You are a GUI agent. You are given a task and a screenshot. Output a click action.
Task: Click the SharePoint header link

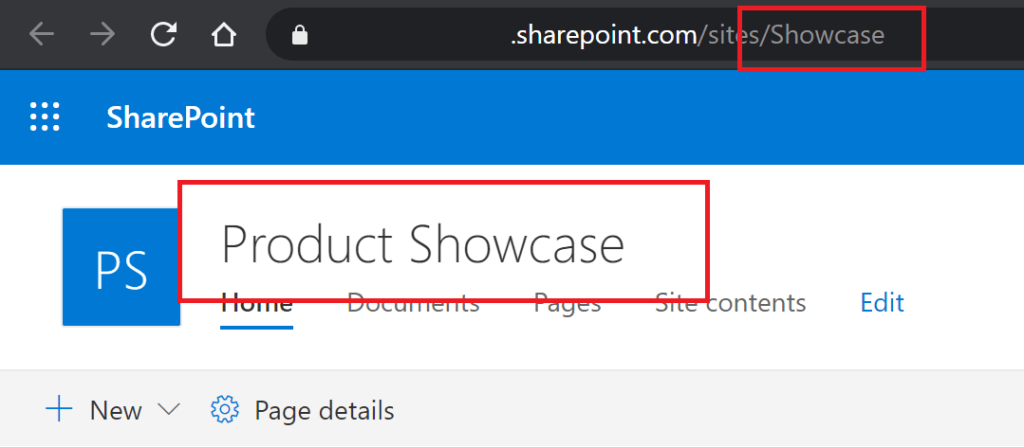[x=181, y=118]
